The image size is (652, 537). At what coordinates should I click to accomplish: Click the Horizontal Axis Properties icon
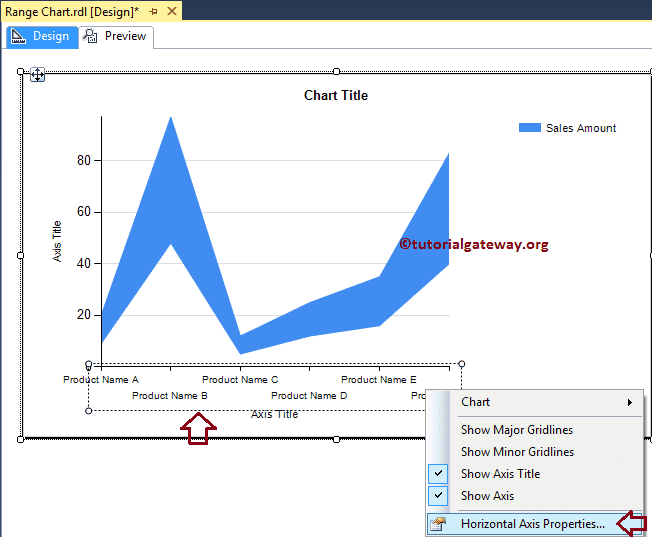pyautogui.click(x=438, y=524)
